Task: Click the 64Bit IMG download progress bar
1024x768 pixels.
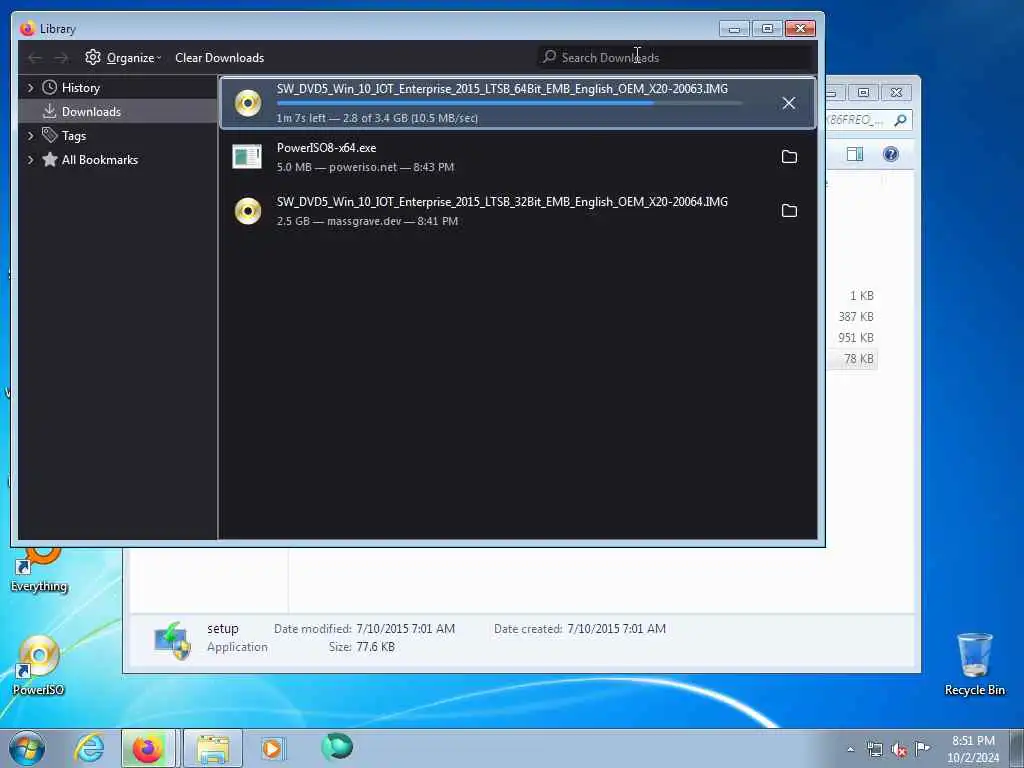Action: pos(509,103)
